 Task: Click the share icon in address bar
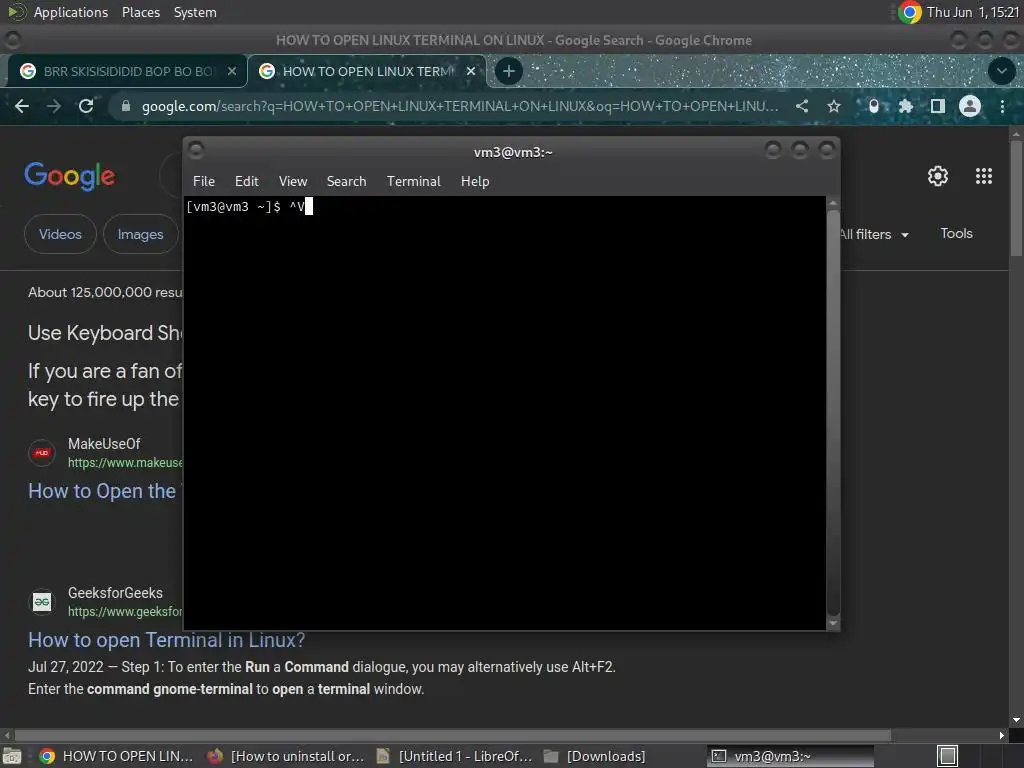(x=802, y=106)
